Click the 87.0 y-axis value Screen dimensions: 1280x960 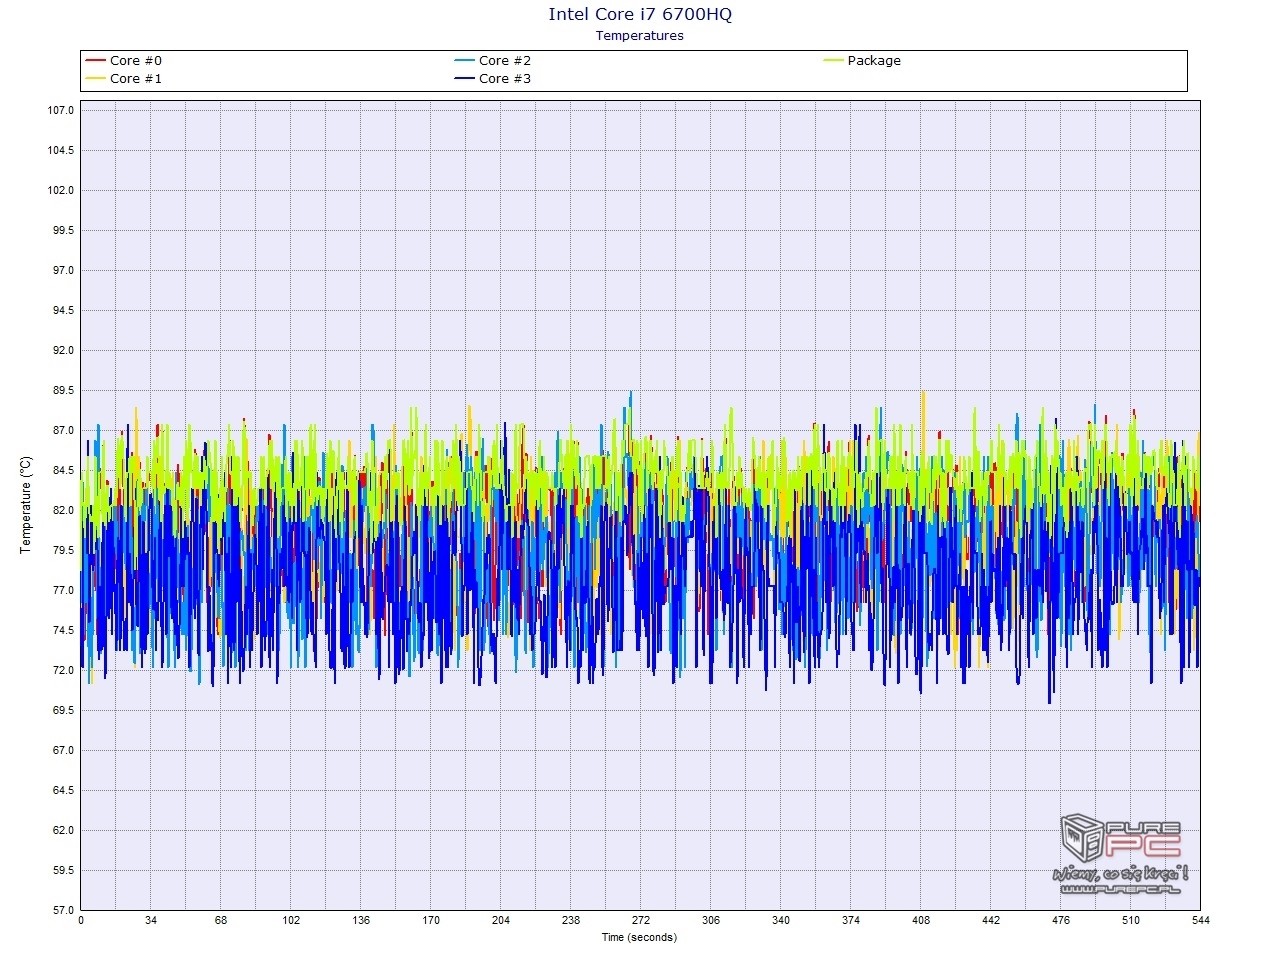[63, 430]
